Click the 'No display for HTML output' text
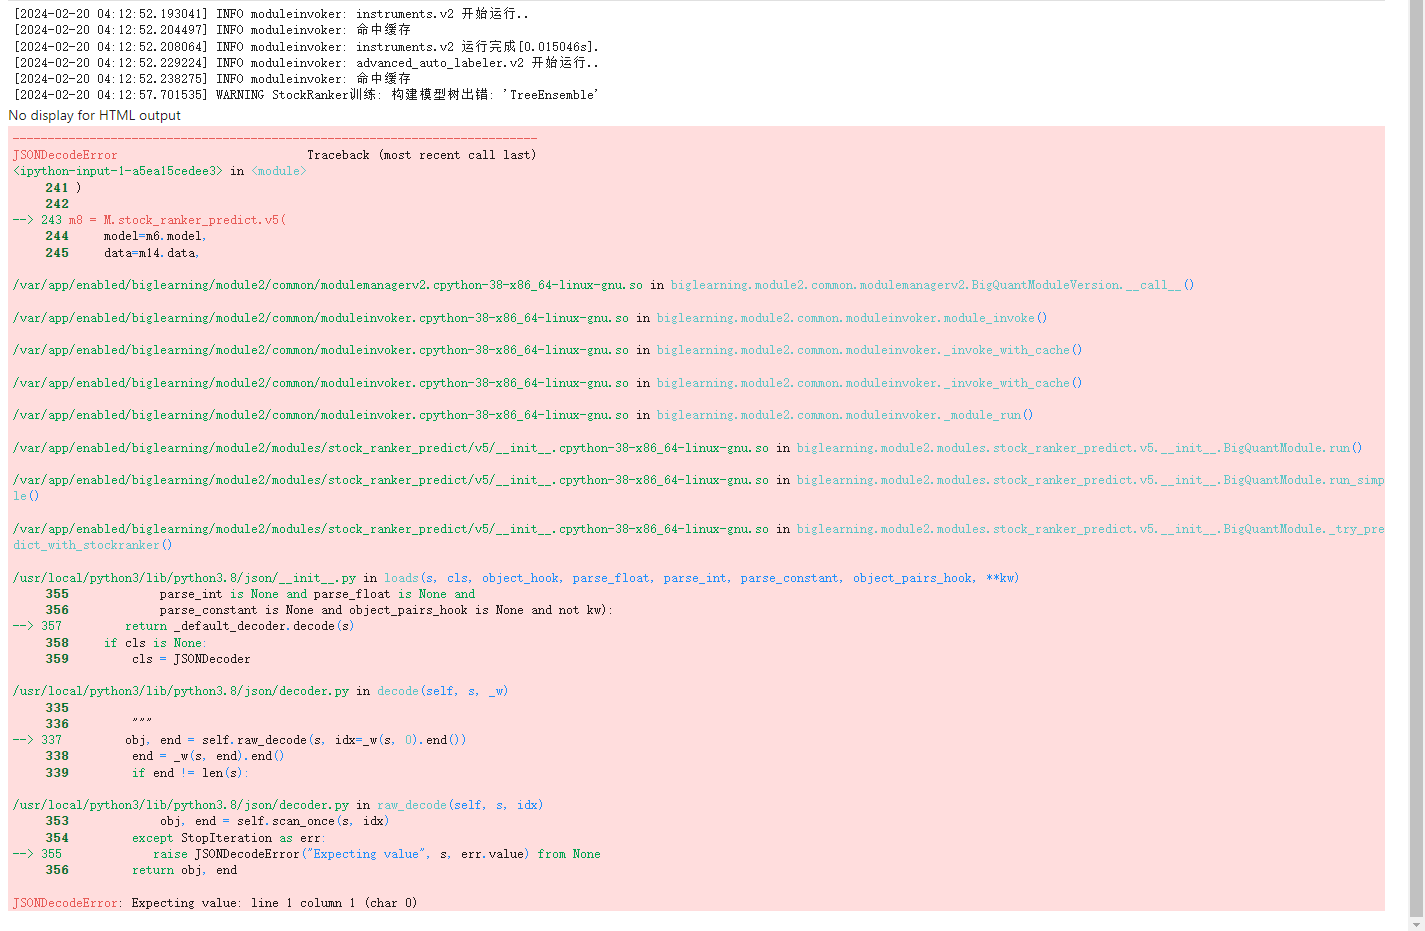Screen dimensions: 1425x931 click(95, 116)
